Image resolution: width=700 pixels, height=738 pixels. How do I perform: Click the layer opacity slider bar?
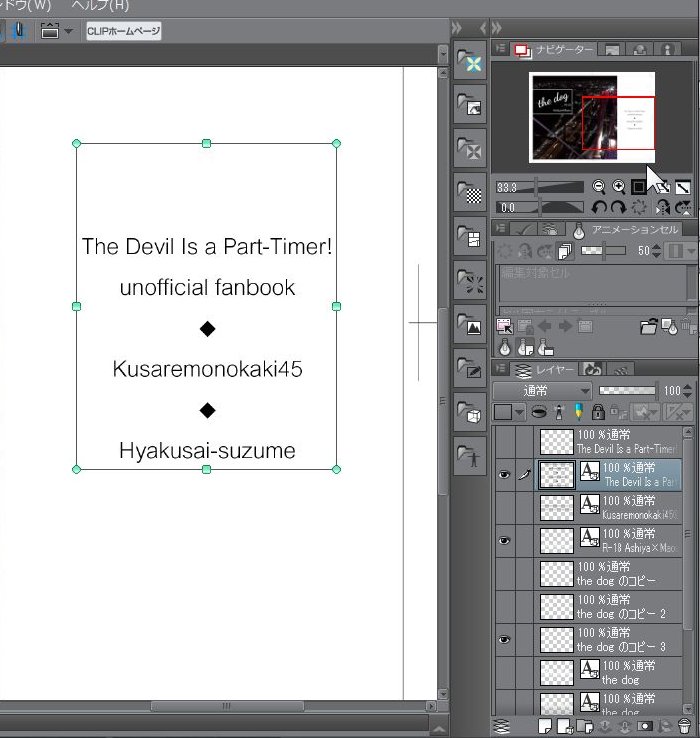coord(628,390)
